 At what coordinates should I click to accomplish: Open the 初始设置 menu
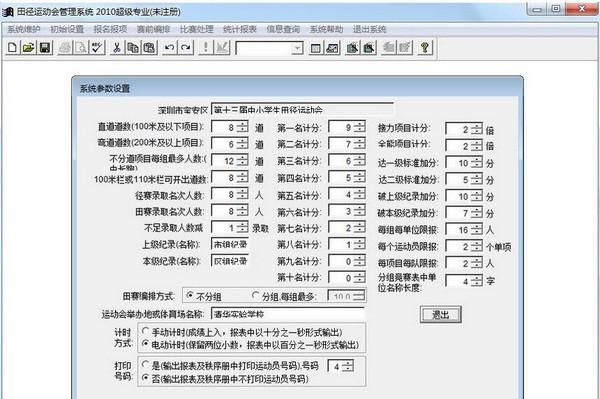pyautogui.click(x=67, y=29)
